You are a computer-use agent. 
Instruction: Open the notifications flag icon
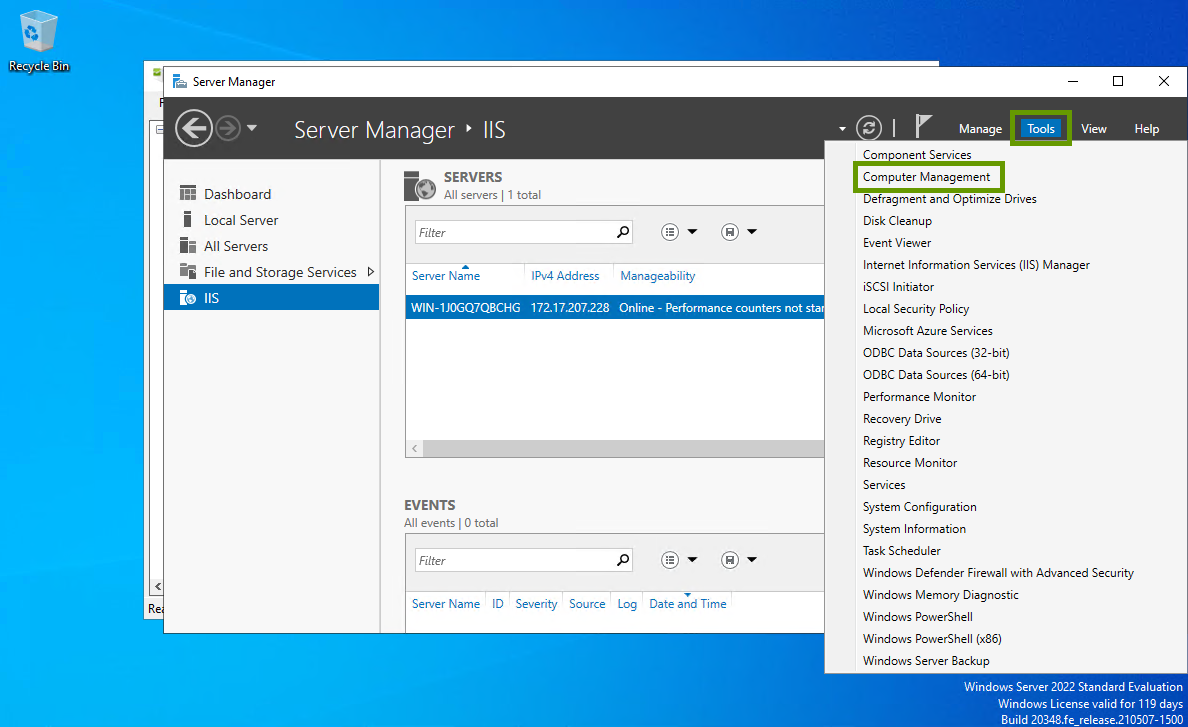923,127
